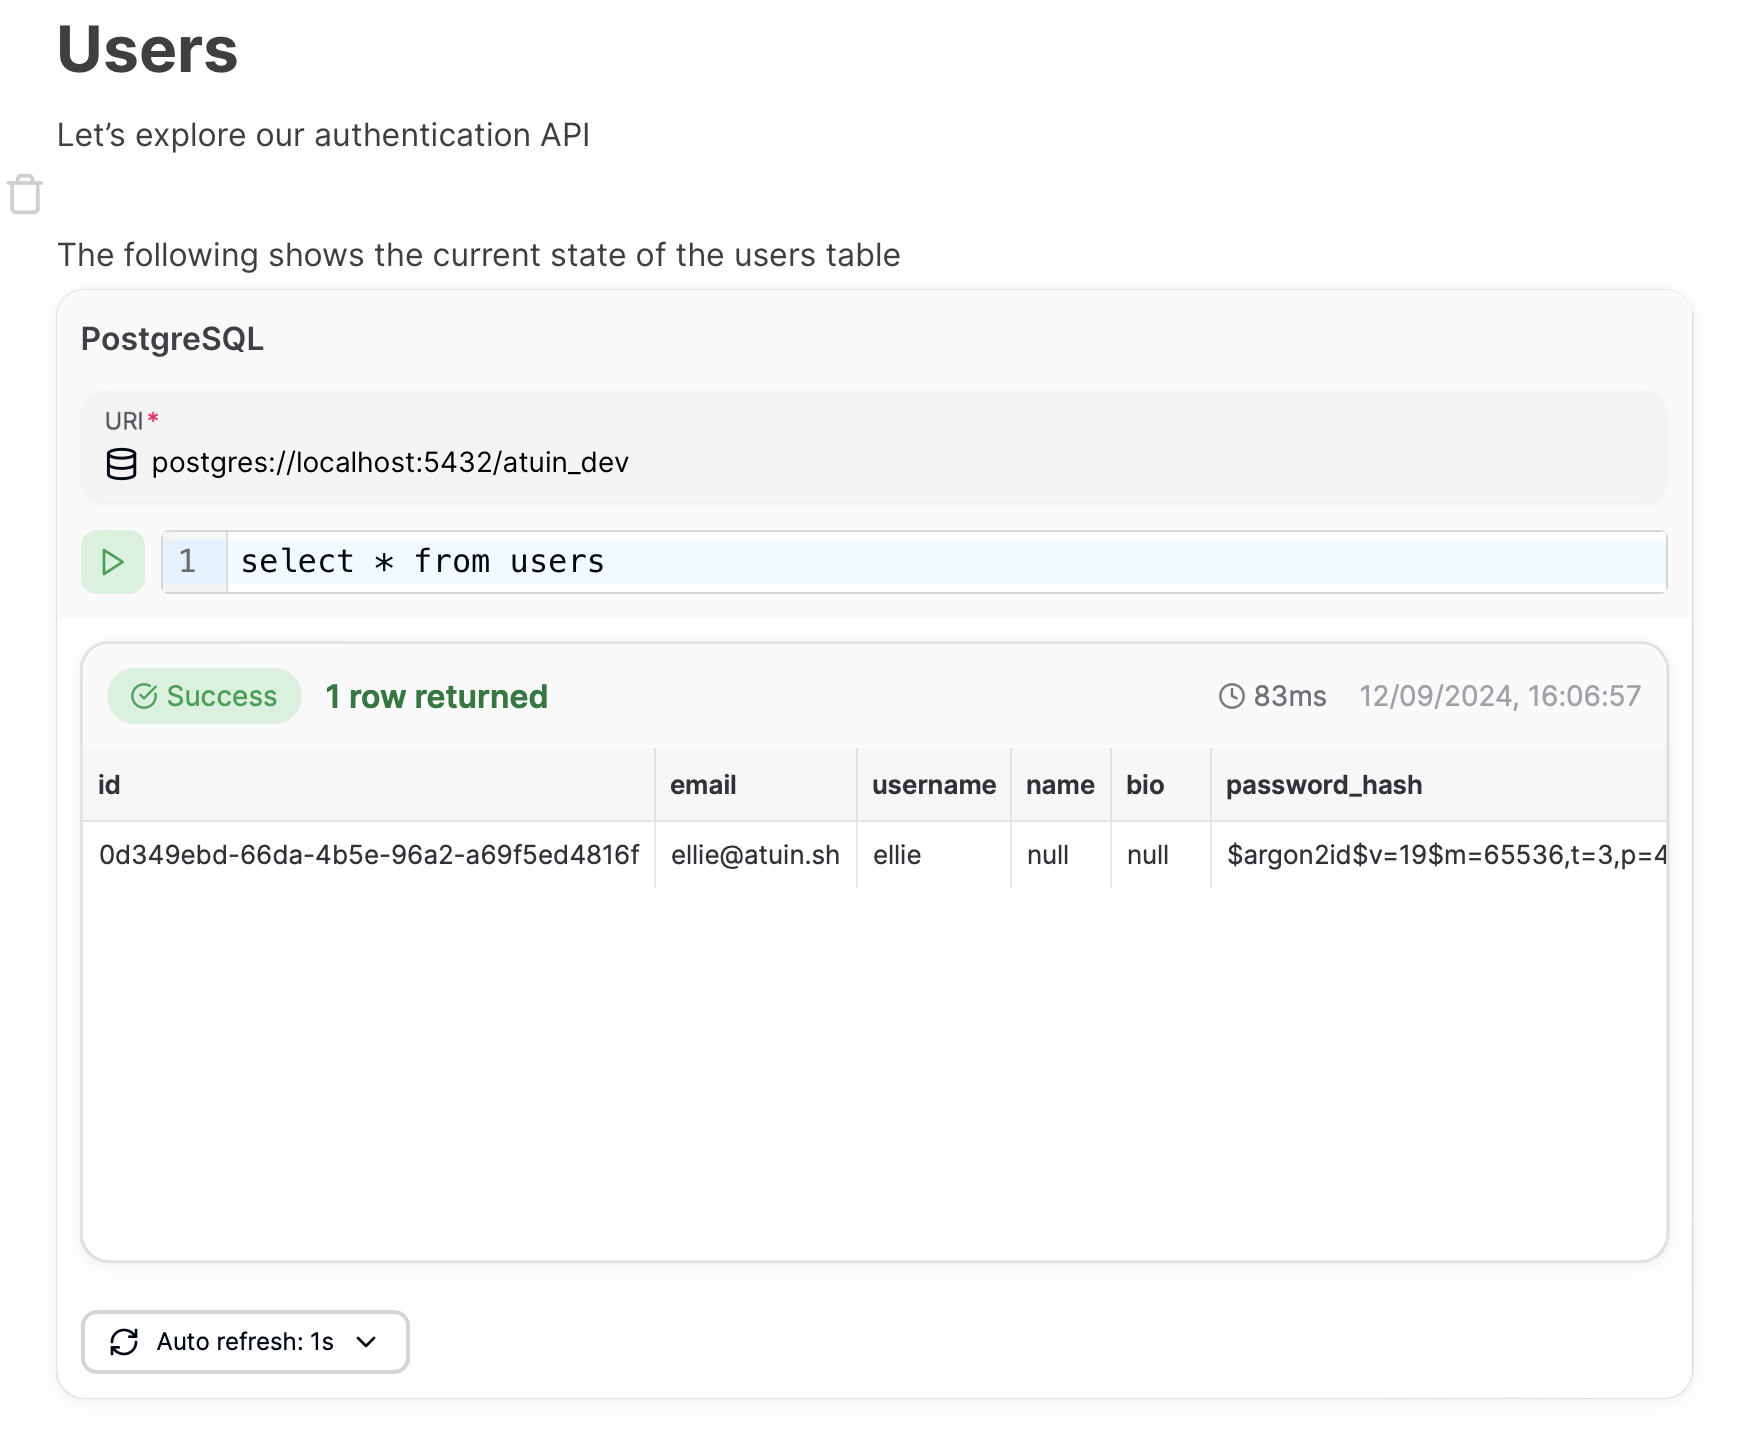The height and width of the screenshot is (1434, 1748).
Task: Click line number 1 in editor gutter
Action: pos(188,562)
